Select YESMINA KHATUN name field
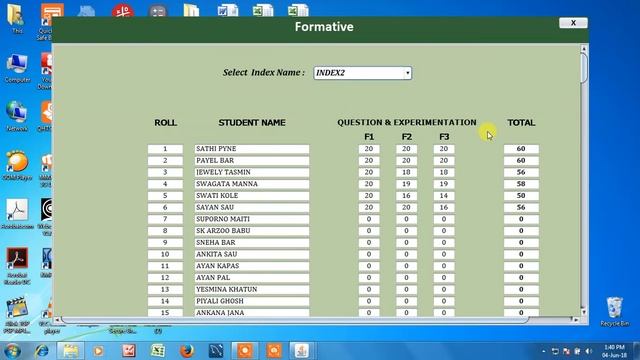The image size is (640, 360). pos(252,289)
